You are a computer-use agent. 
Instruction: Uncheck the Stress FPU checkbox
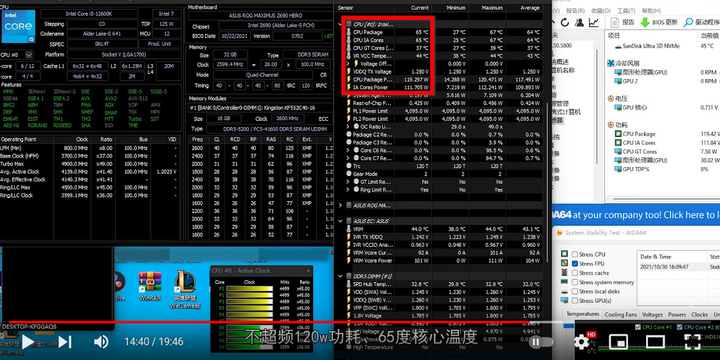click(x=574, y=264)
